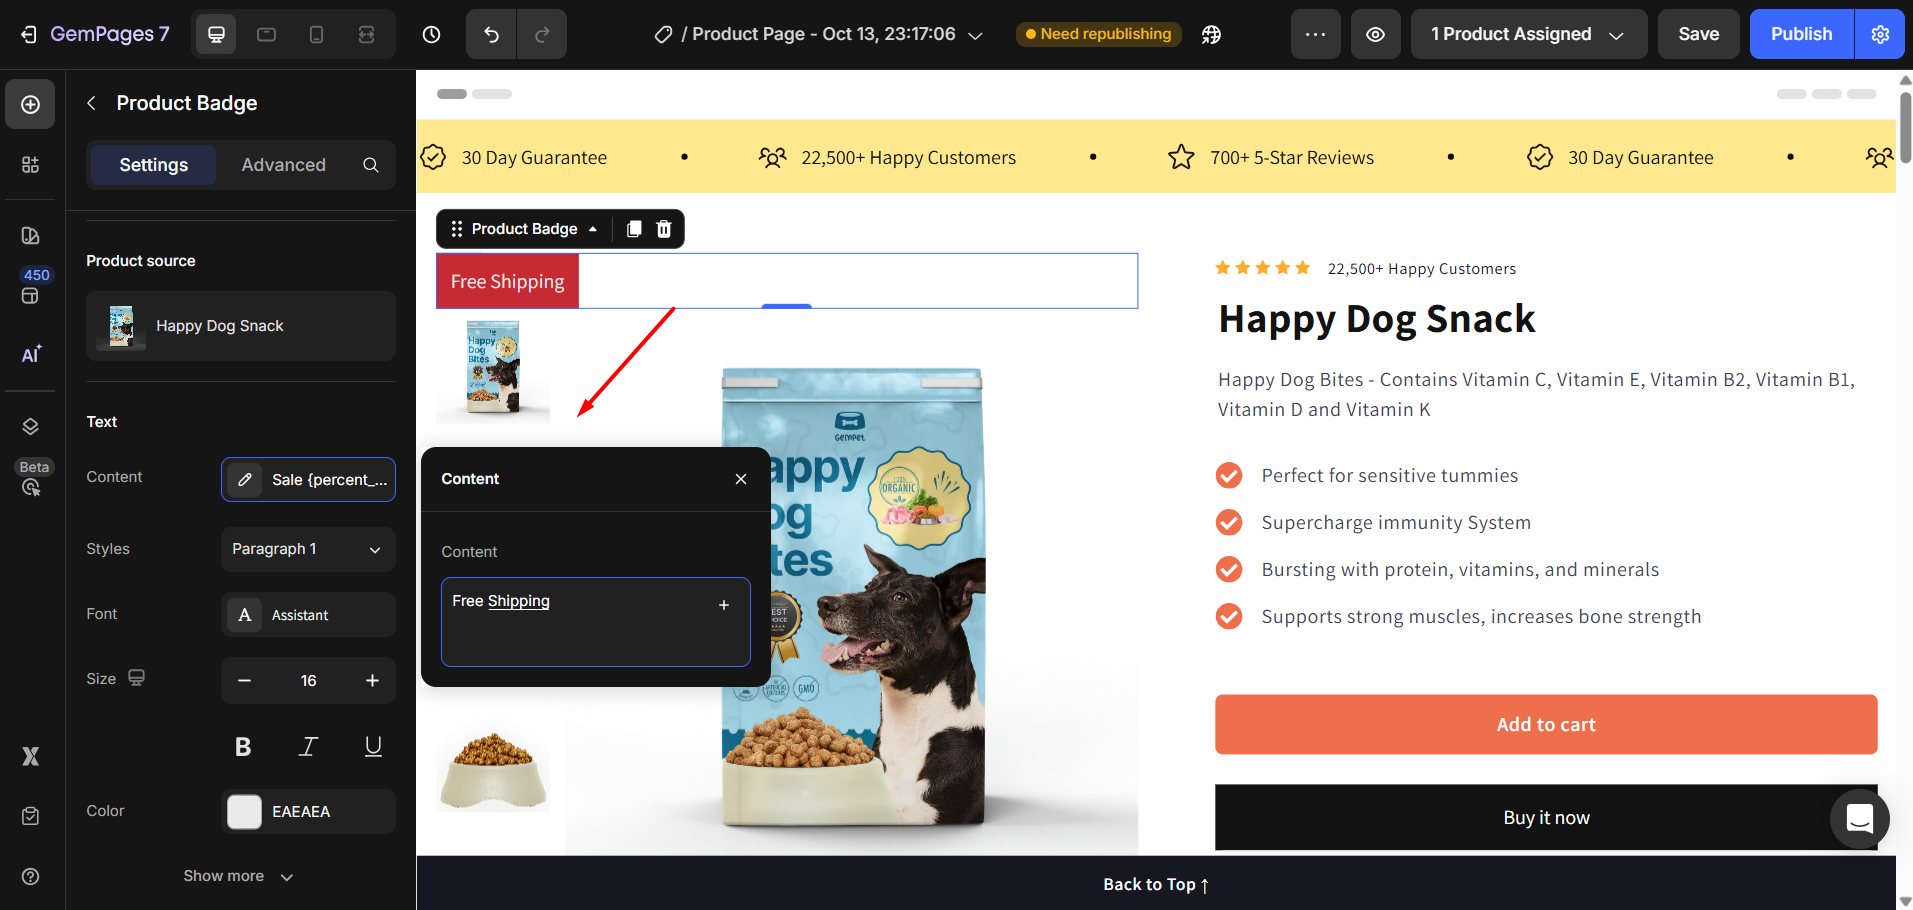Toggle italic formatting for badge text
Screen dimensions: 1913x910
tap(307, 746)
